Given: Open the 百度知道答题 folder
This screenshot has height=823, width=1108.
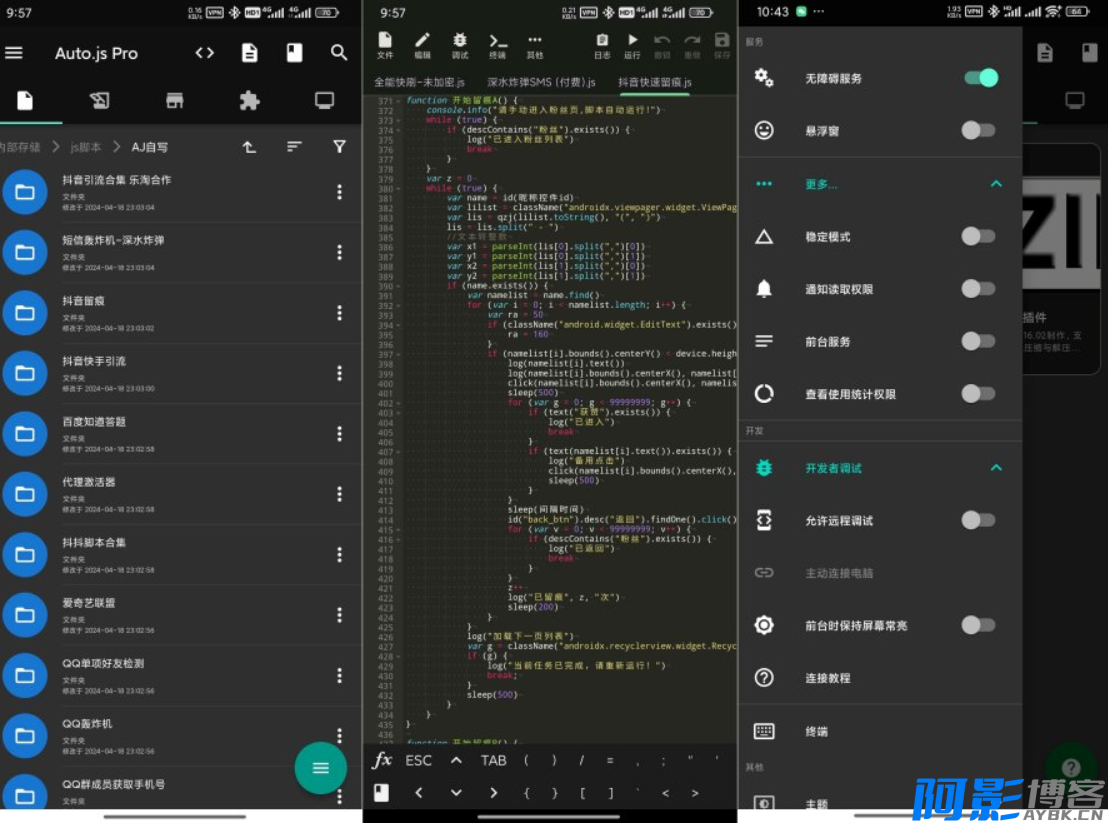Looking at the screenshot, I should (181, 434).
